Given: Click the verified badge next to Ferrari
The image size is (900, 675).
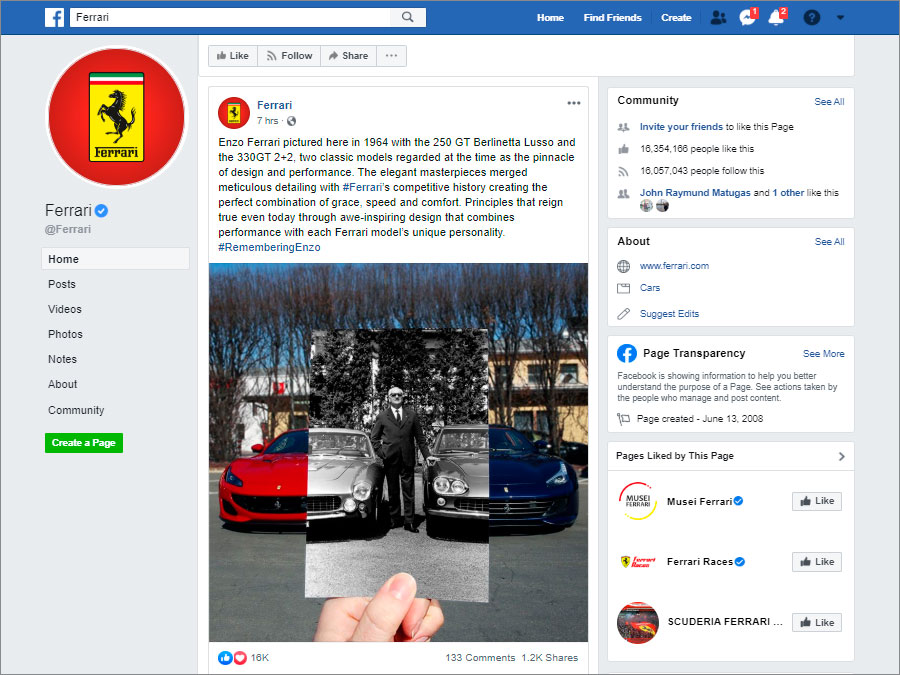Looking at the screenshot, I should point(101,211).
